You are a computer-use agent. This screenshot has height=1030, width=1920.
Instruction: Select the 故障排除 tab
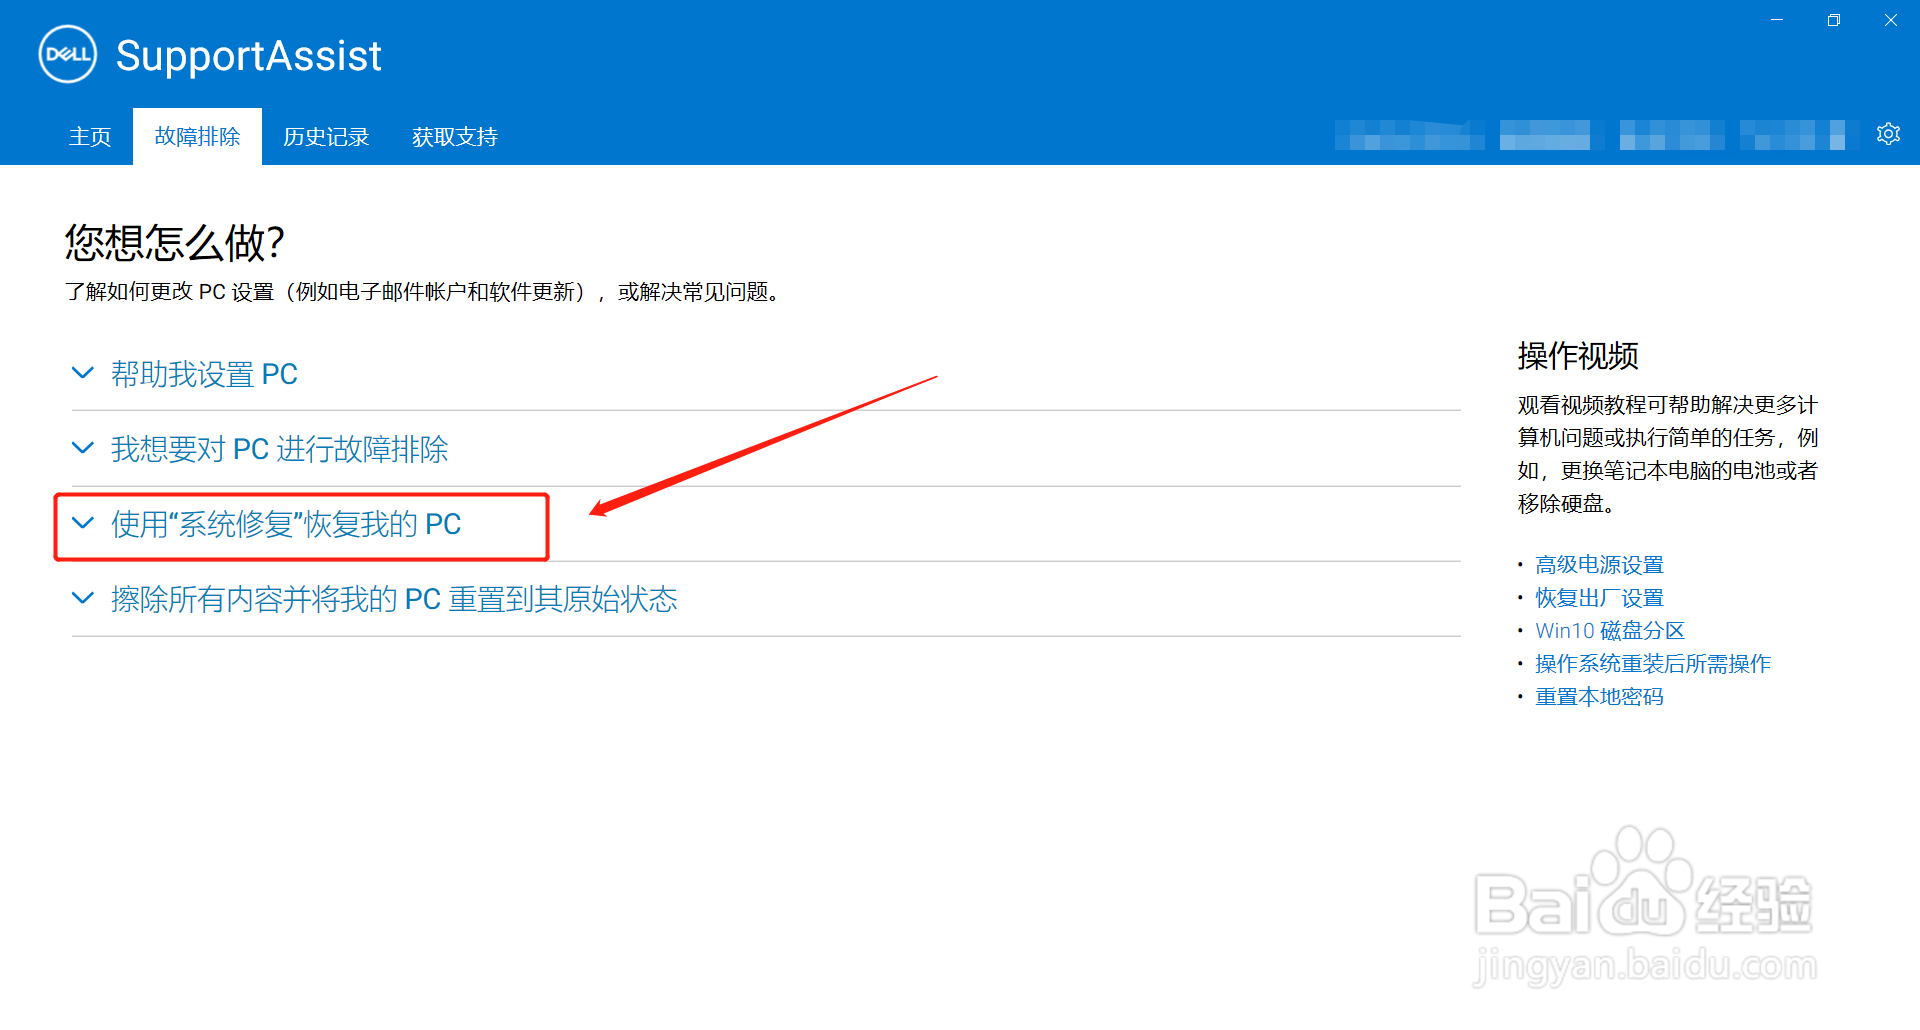(197, 137)
